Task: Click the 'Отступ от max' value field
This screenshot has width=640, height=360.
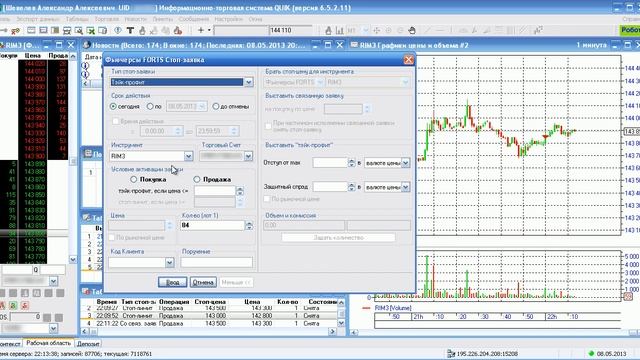Action: tap(329, 163)
